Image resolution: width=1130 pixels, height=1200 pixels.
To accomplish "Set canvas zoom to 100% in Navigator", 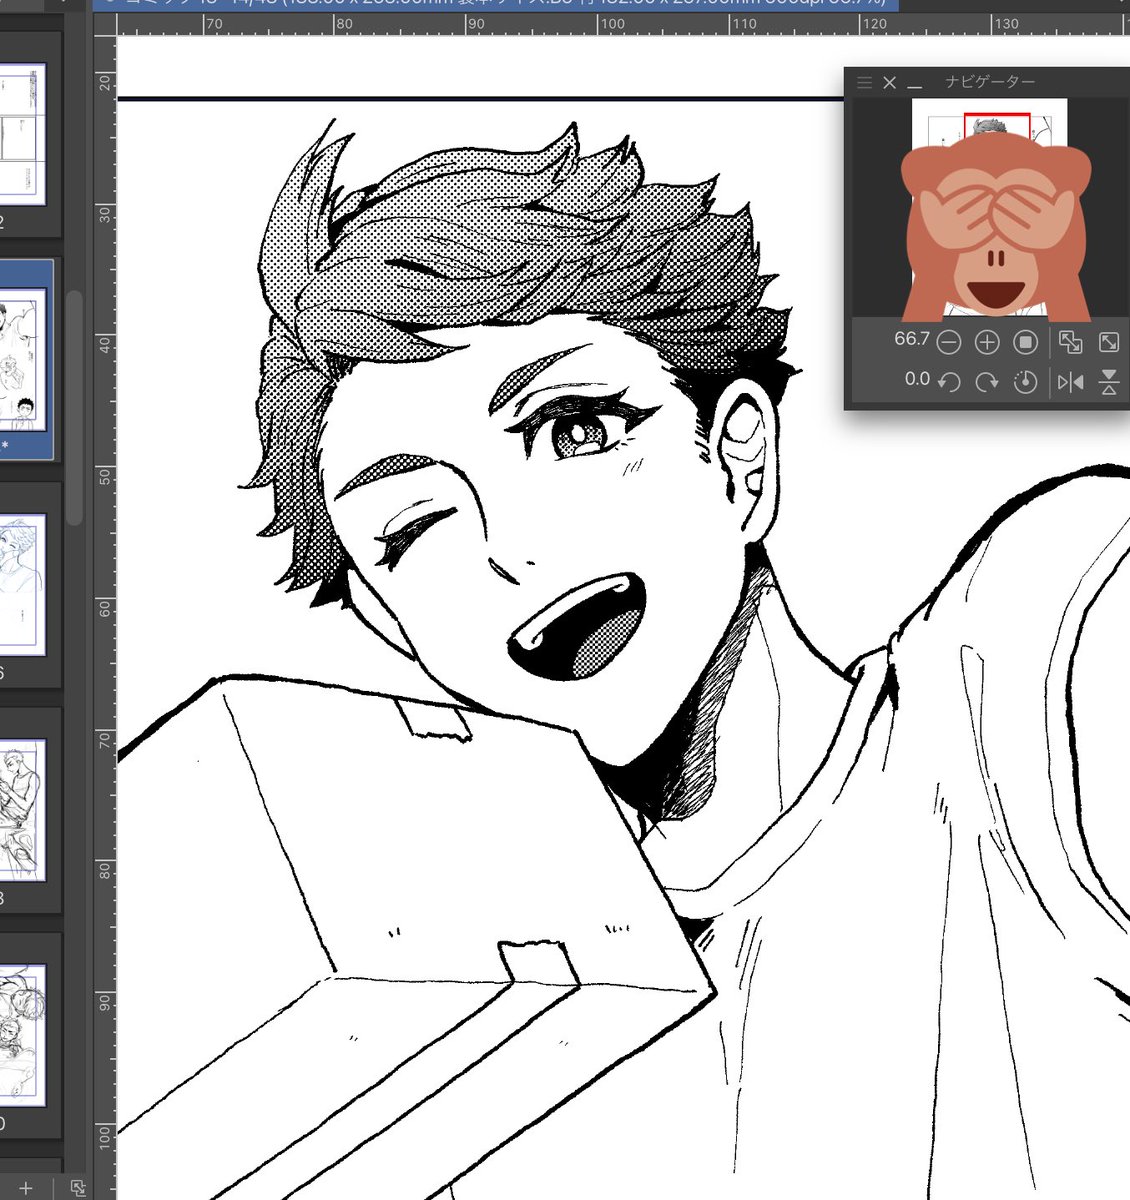I will click(1025, 342).
